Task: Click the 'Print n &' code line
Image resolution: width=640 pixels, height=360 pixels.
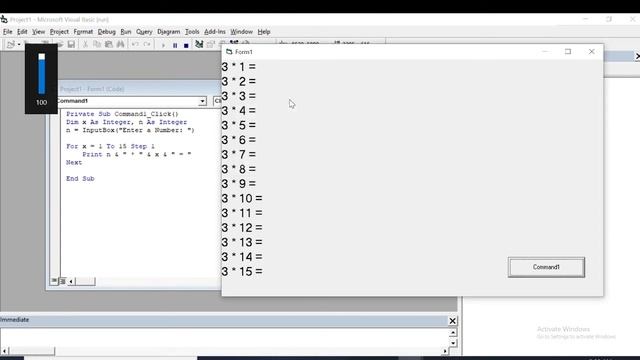Action: [x=137, y=154]
